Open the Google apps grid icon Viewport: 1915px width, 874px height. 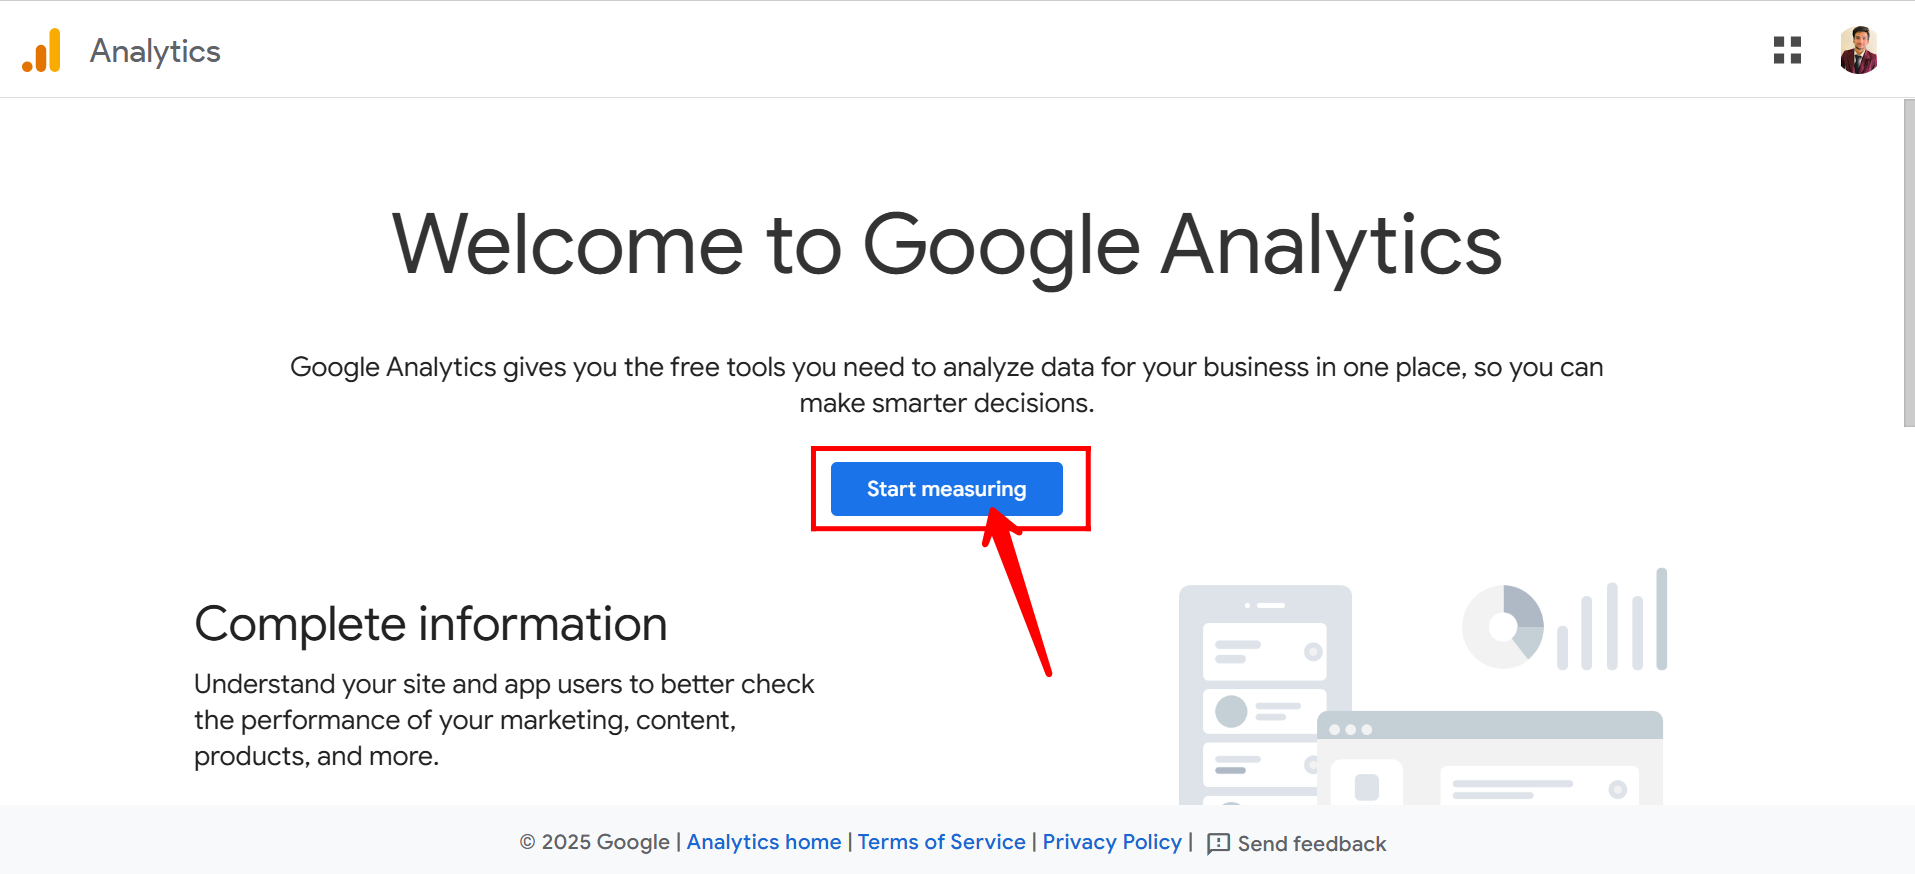[x=1787, y=50]
